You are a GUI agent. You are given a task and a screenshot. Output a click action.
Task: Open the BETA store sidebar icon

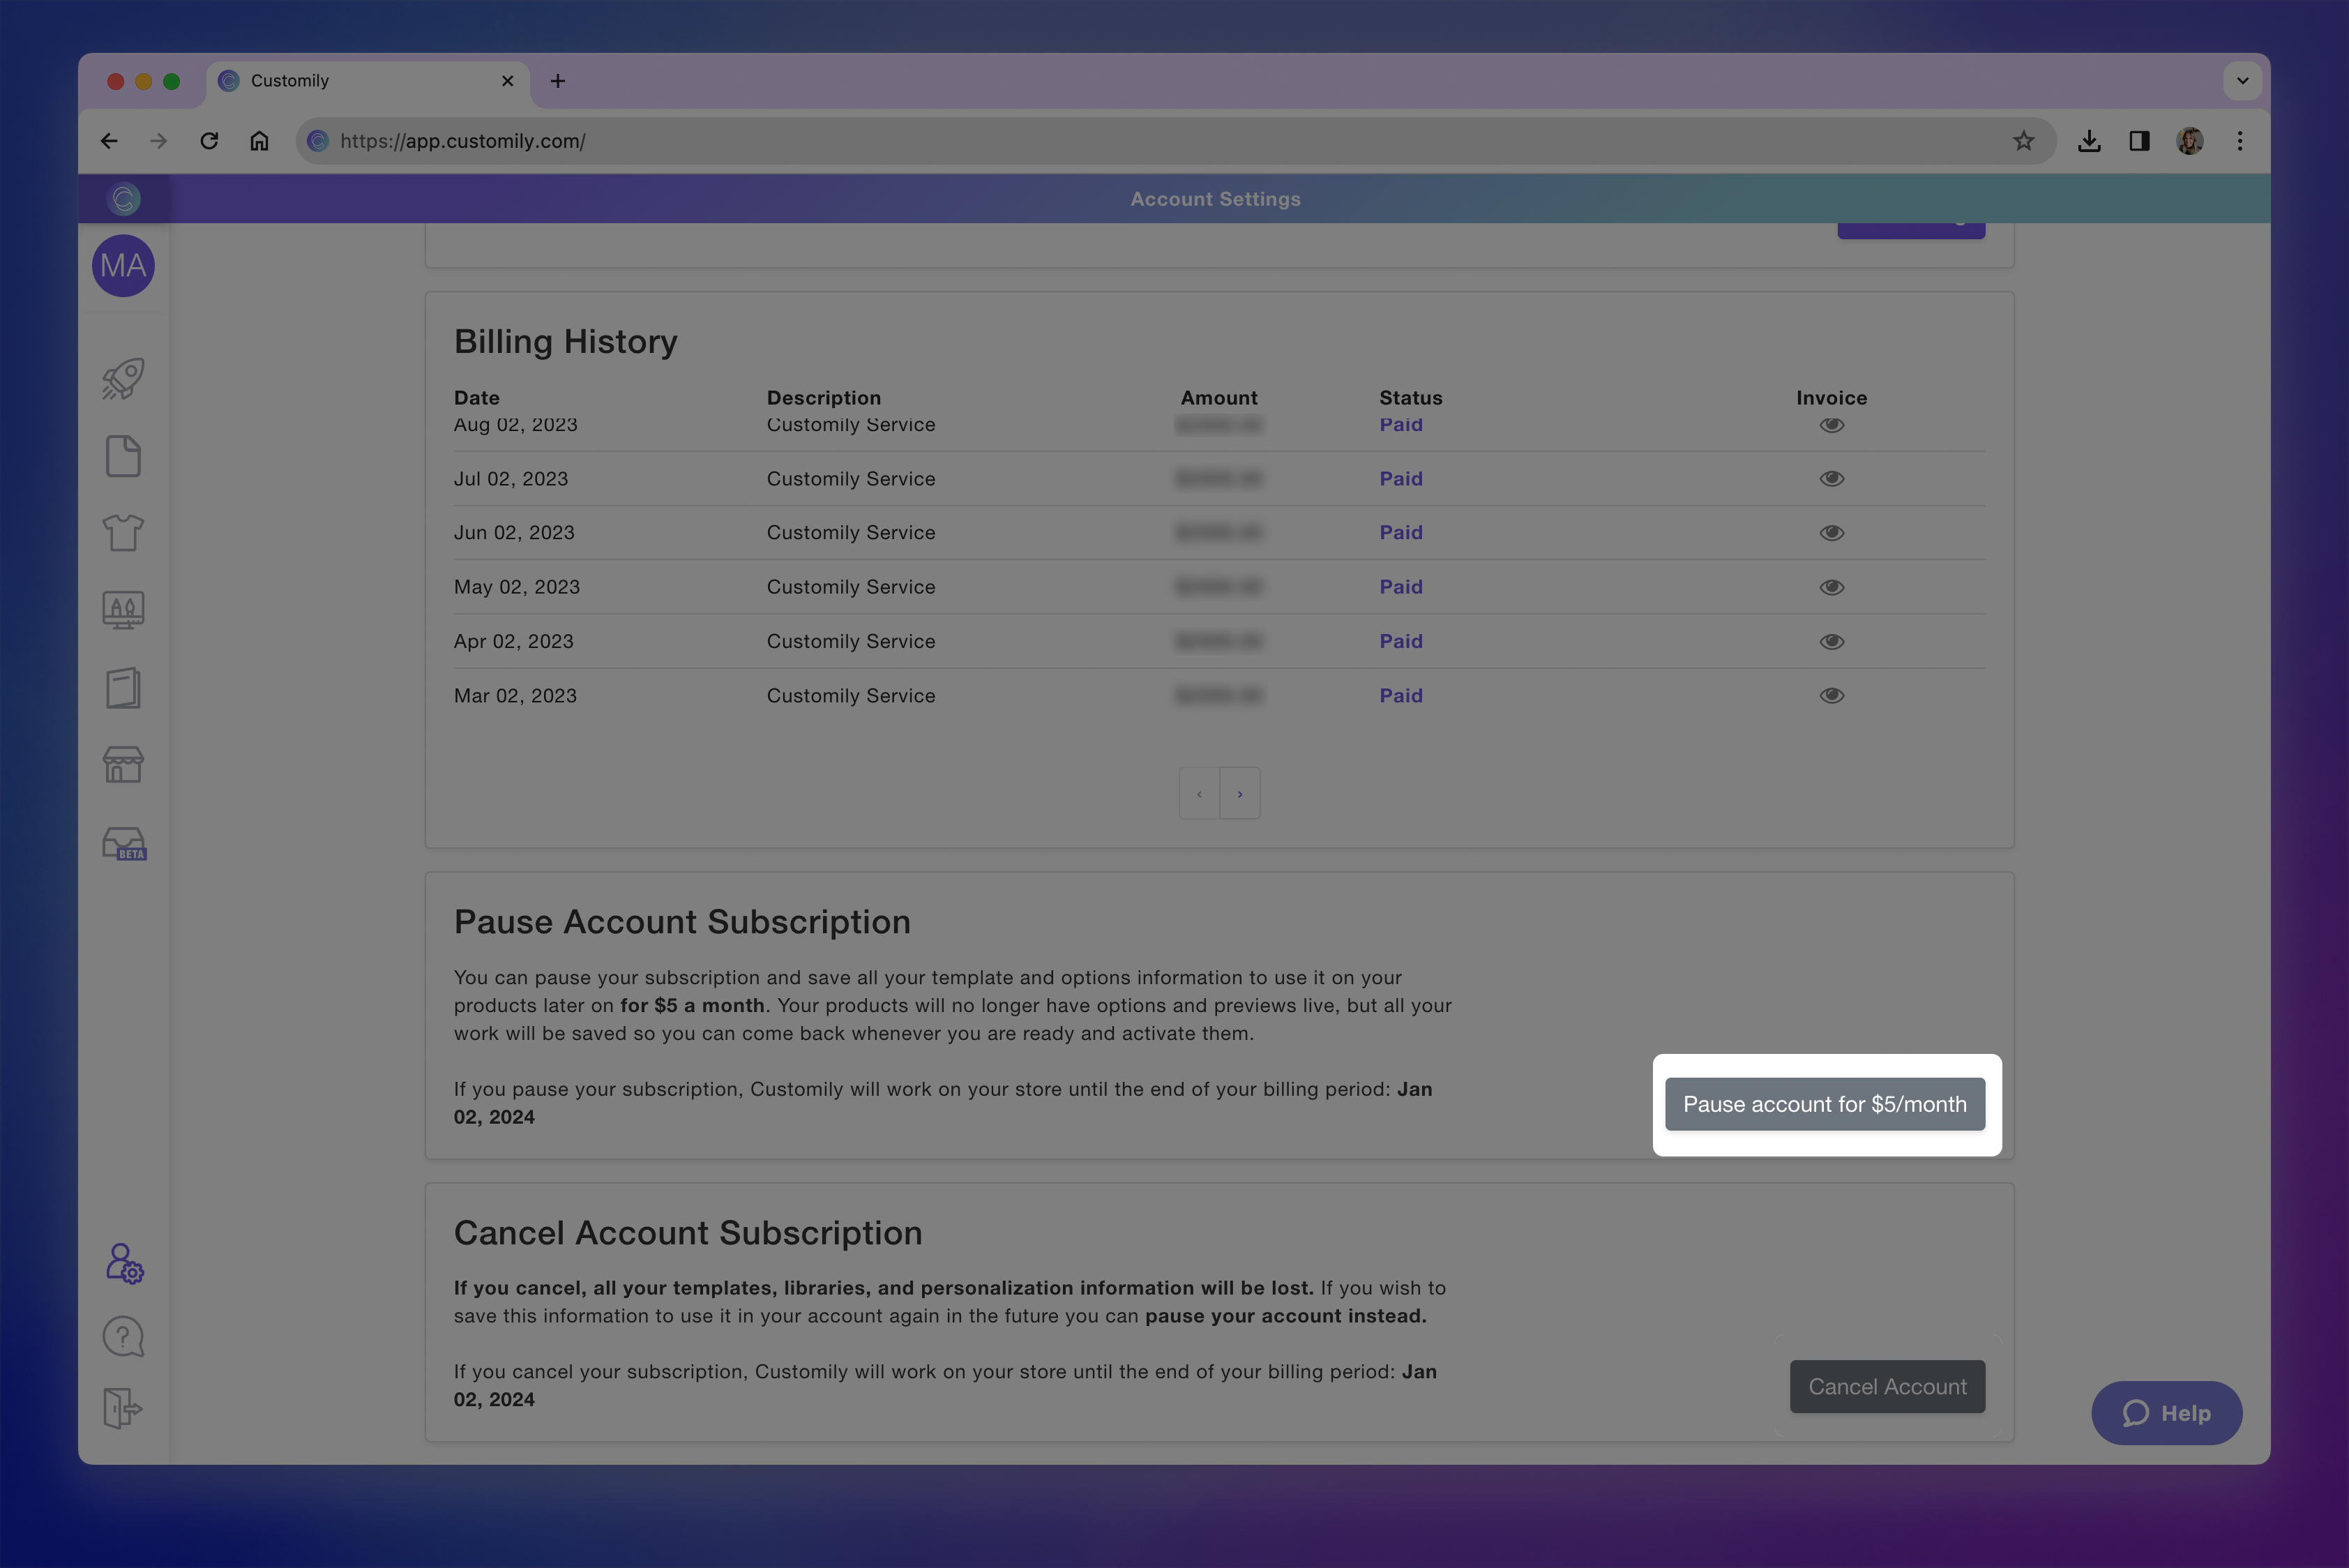124,843
